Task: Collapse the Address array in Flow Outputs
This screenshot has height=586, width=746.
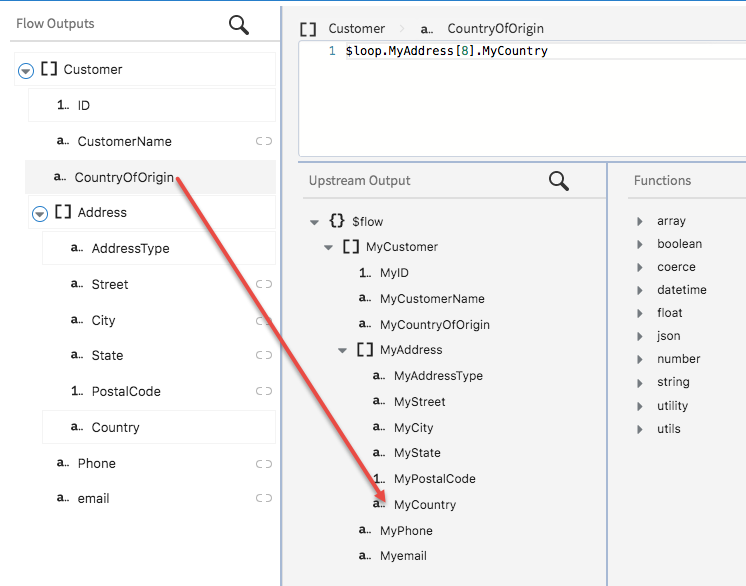Action: [x=40, y=213]
